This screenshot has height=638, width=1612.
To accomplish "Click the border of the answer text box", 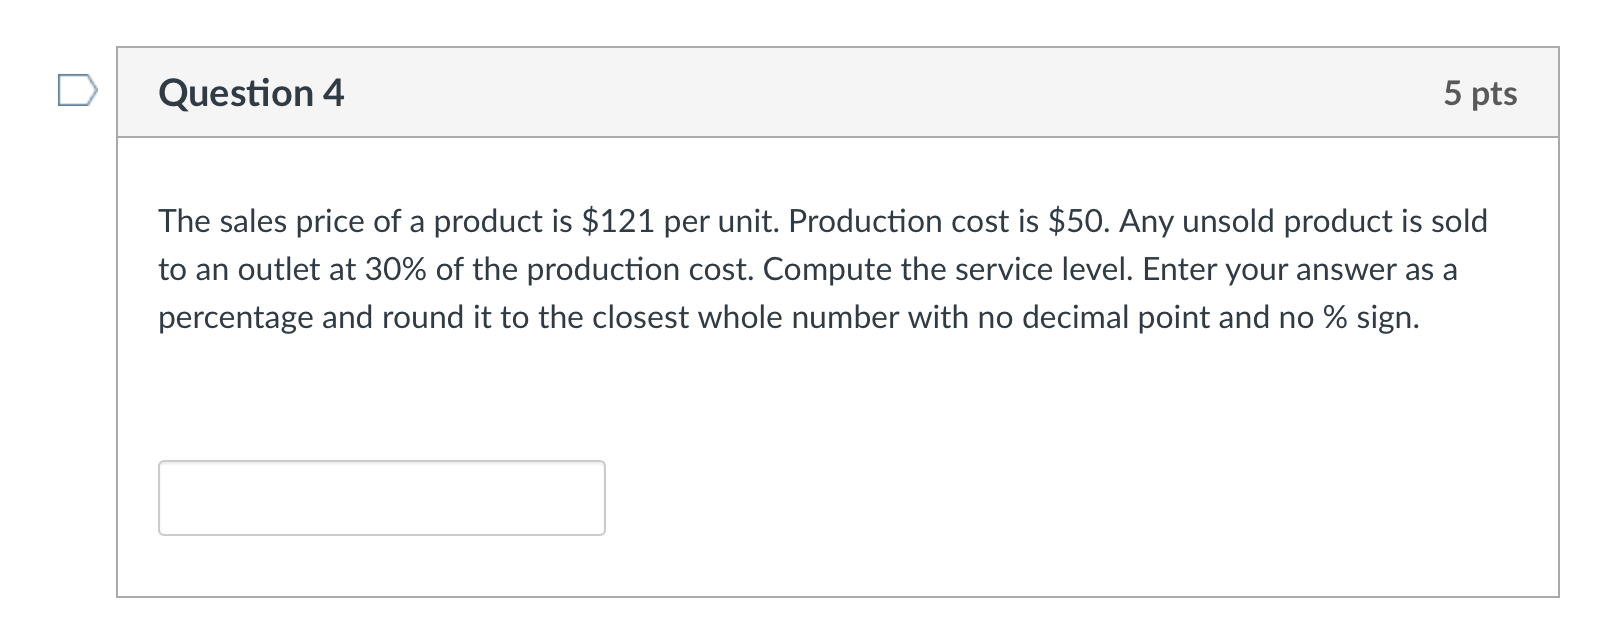I will click(382, 463).
